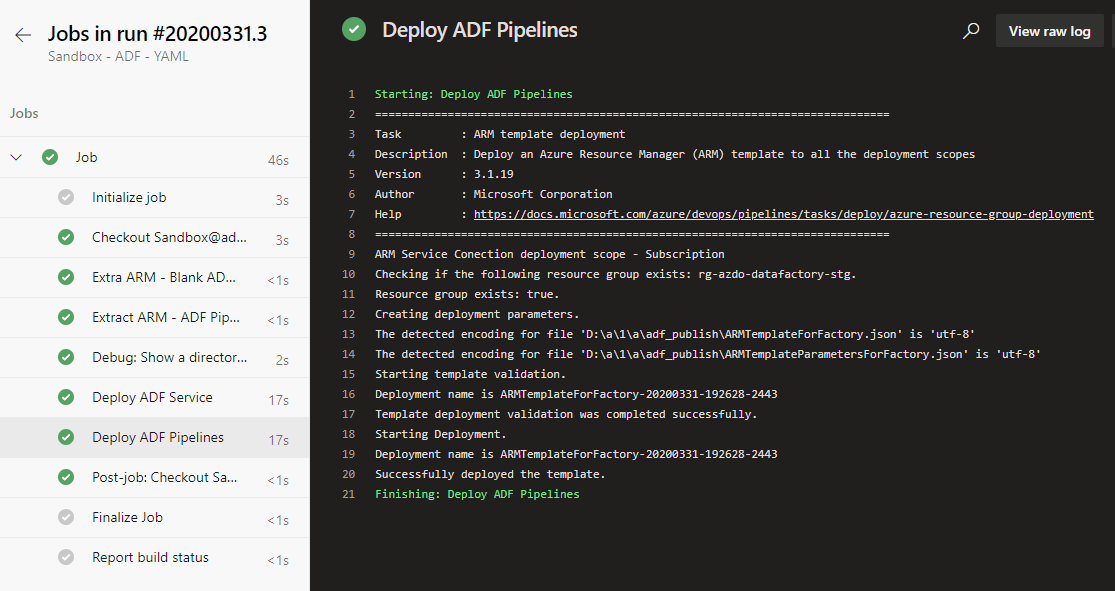Select the Job row in the jobs list
Viewport: 1115px width, 591px height.
[x=155, y=157]
